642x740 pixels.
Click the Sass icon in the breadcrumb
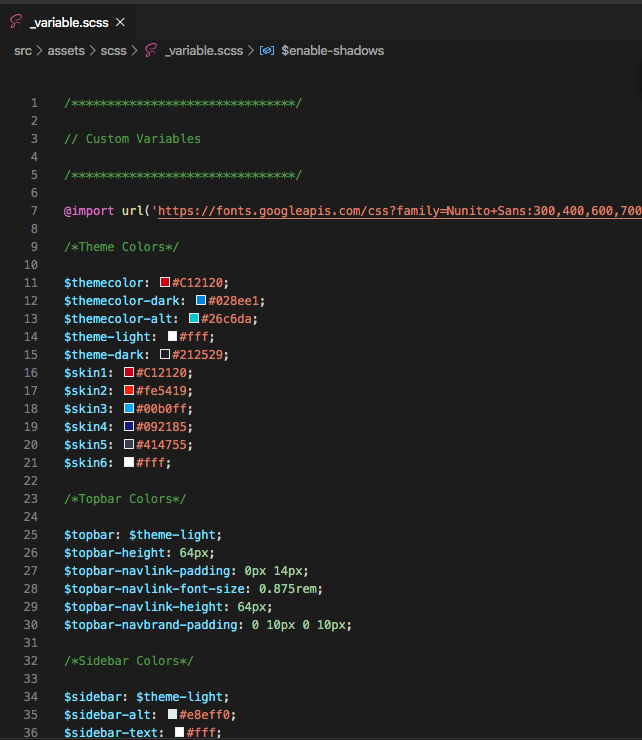[151, 50]
